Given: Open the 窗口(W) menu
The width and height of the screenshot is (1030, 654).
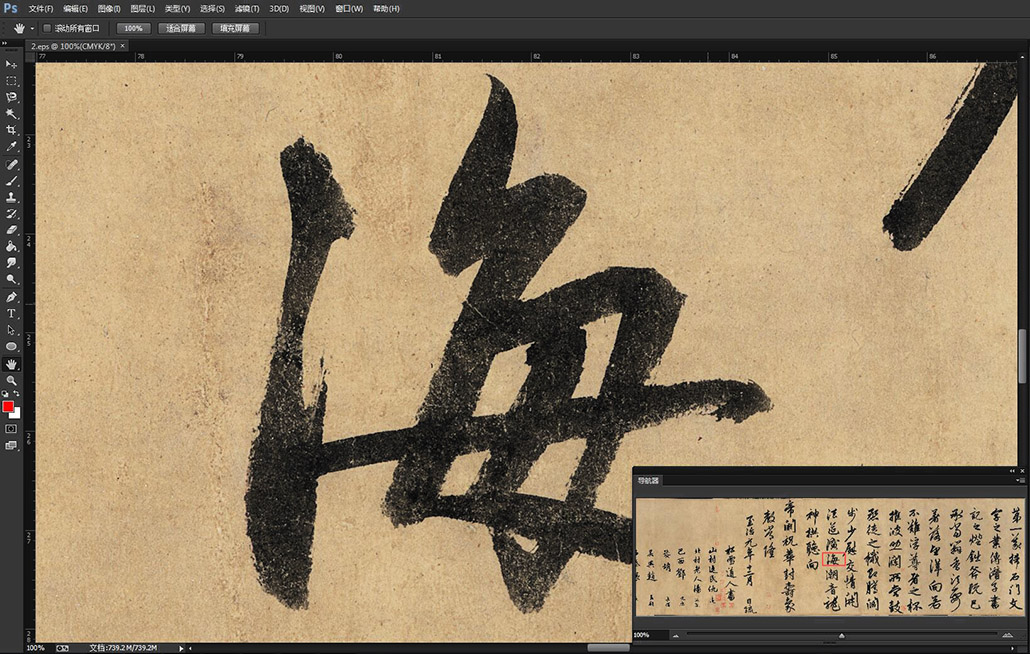Looking at the screenshot, I should pos(349,9).
